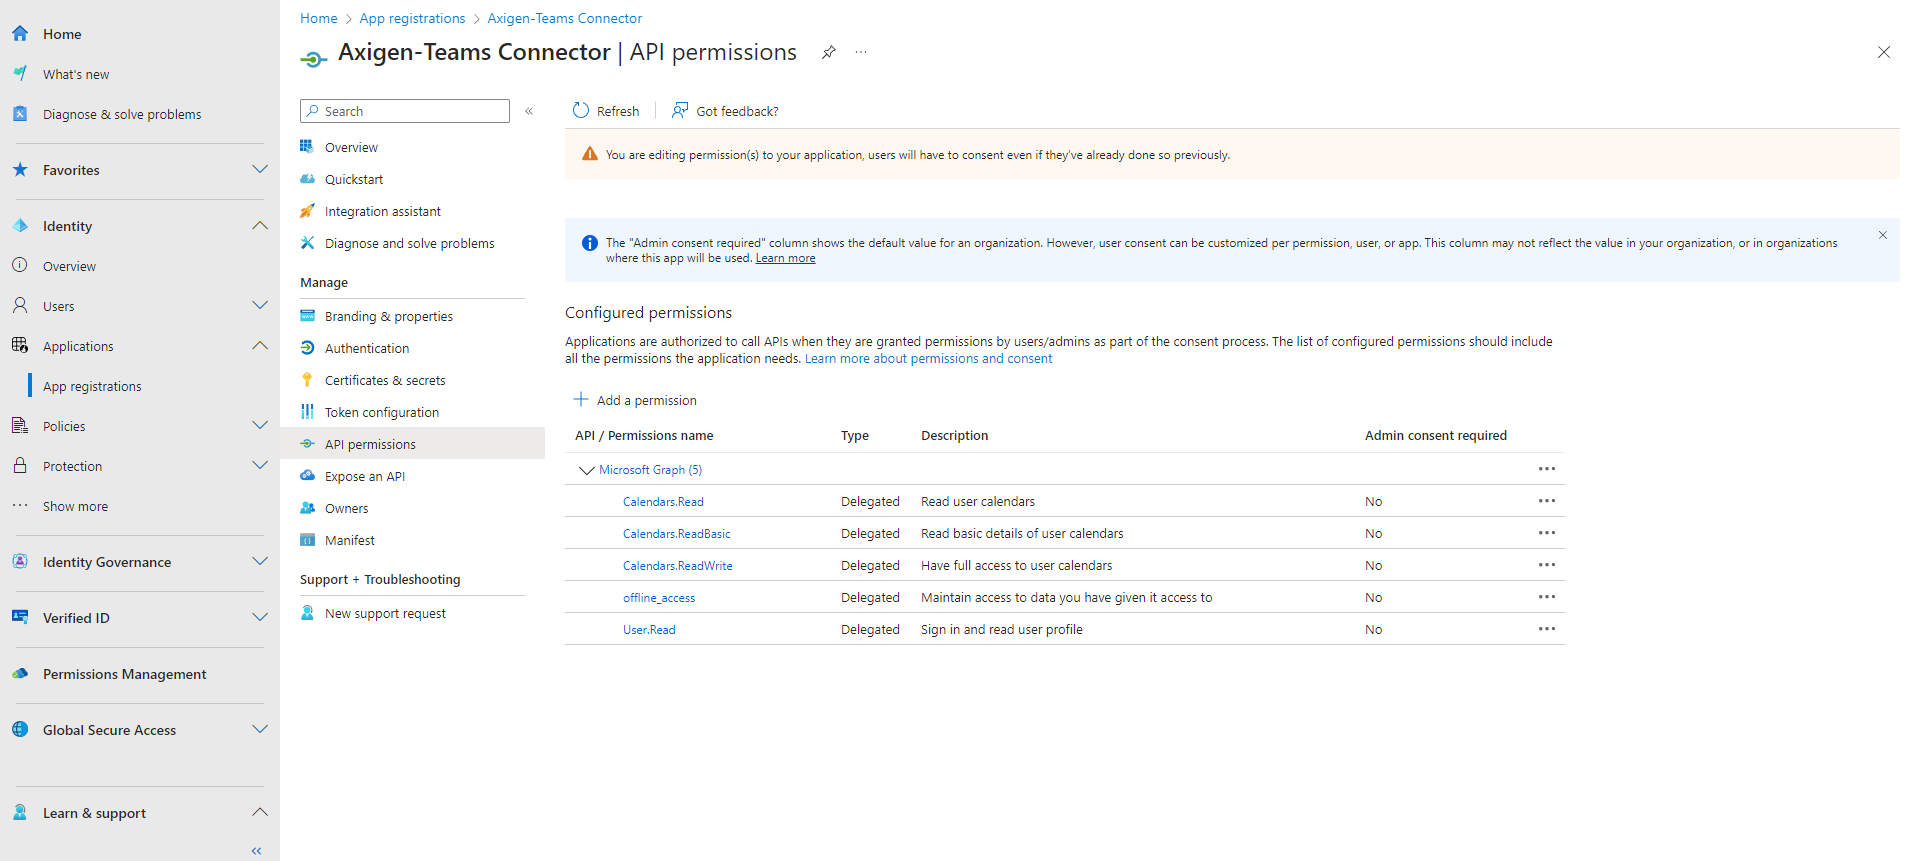This screenshot has height=861, width=1917.
Task: Open the offline_access permission link
Action: (x=658, y=598)
